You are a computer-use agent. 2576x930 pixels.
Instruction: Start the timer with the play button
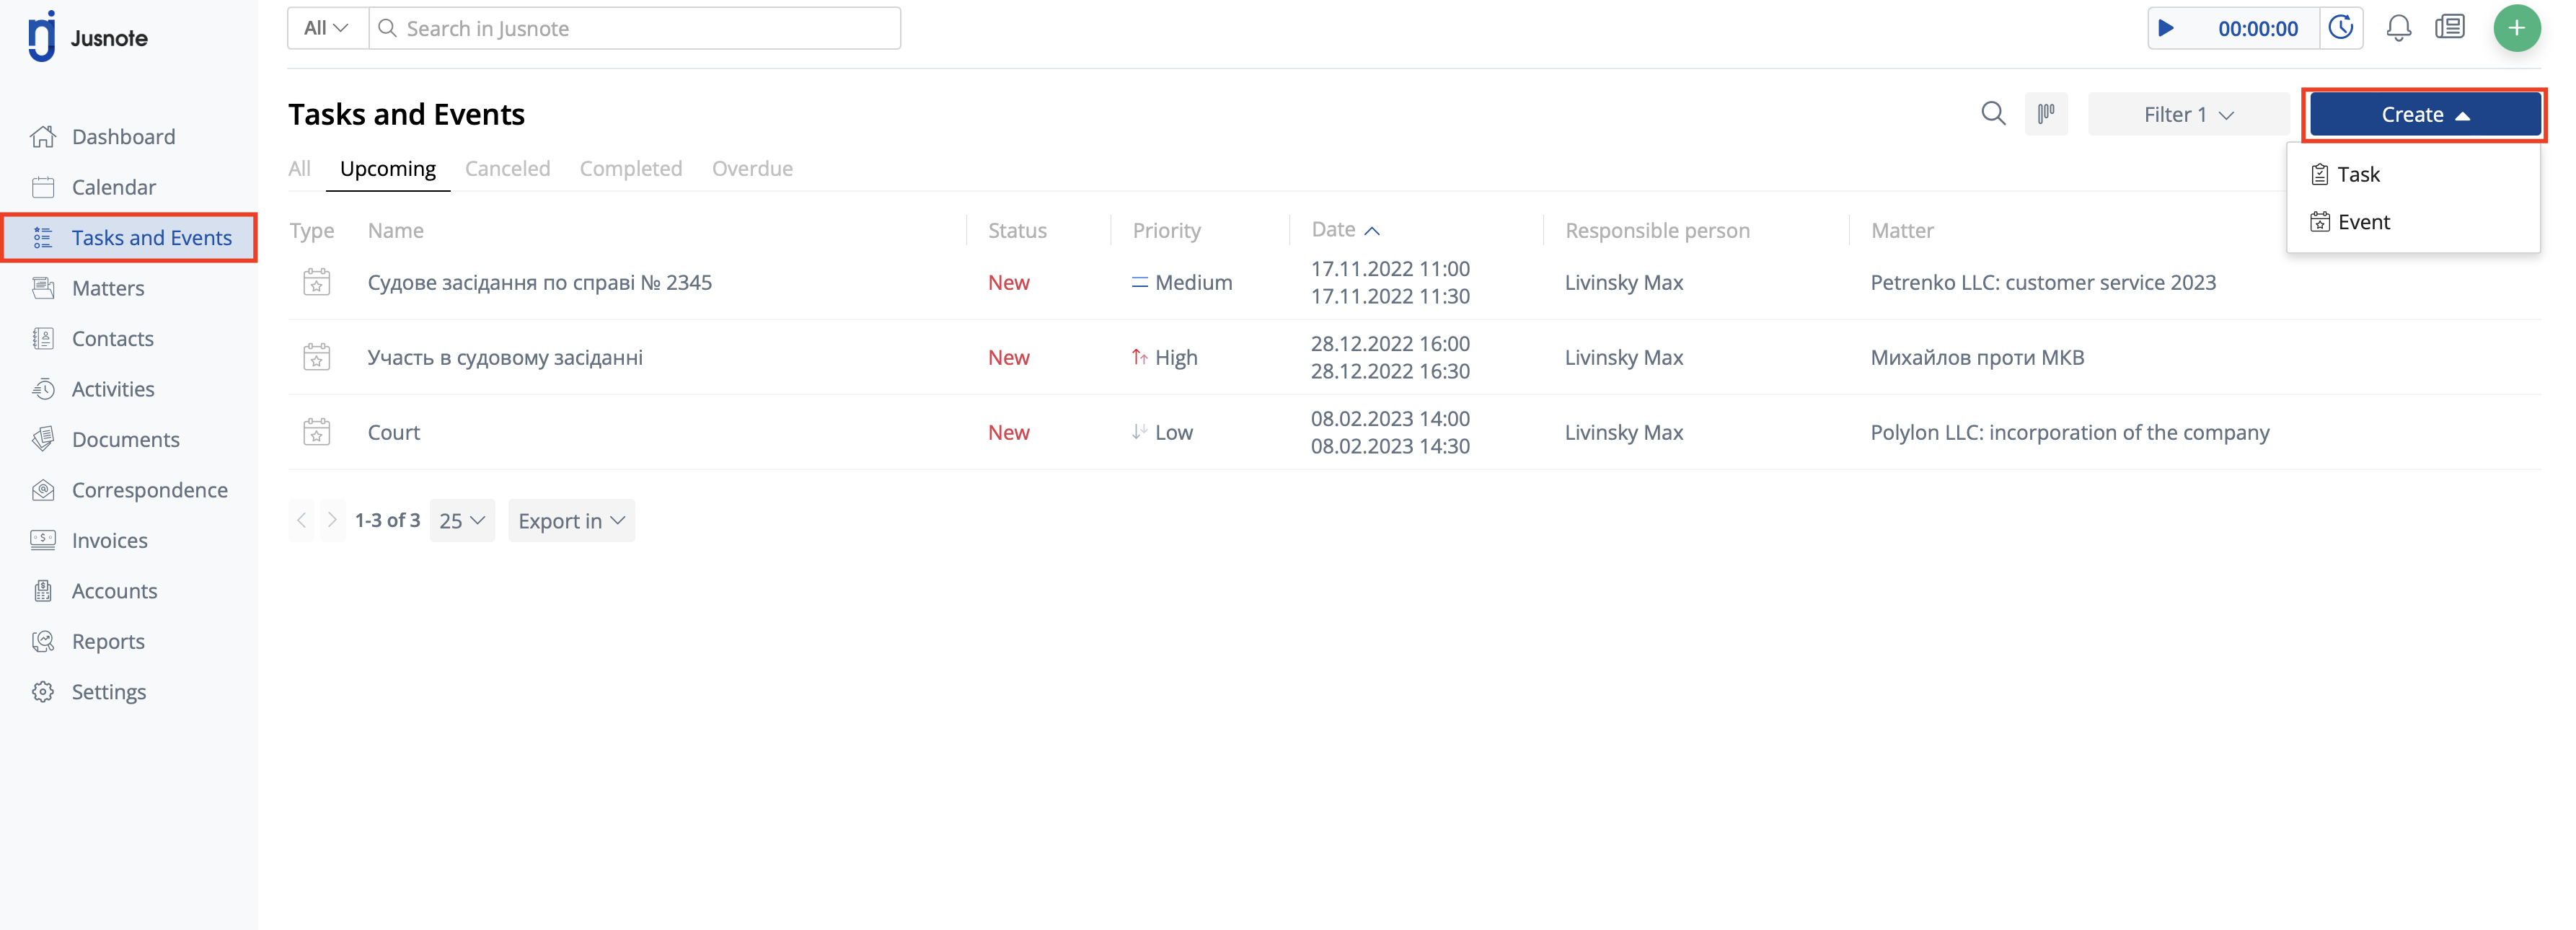pos(2166,28)
